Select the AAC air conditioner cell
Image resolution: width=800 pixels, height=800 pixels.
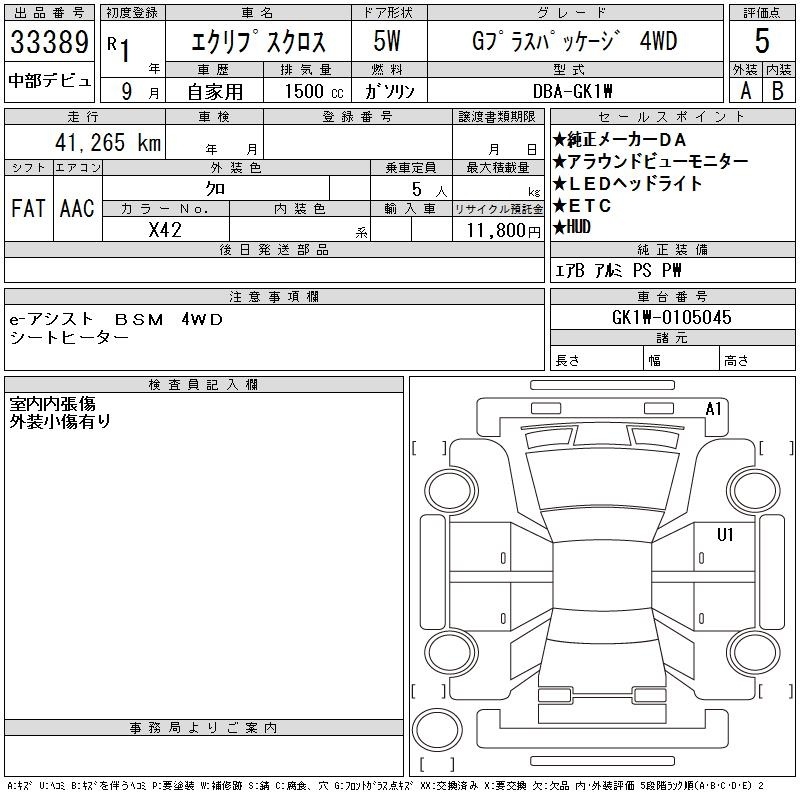76,208
